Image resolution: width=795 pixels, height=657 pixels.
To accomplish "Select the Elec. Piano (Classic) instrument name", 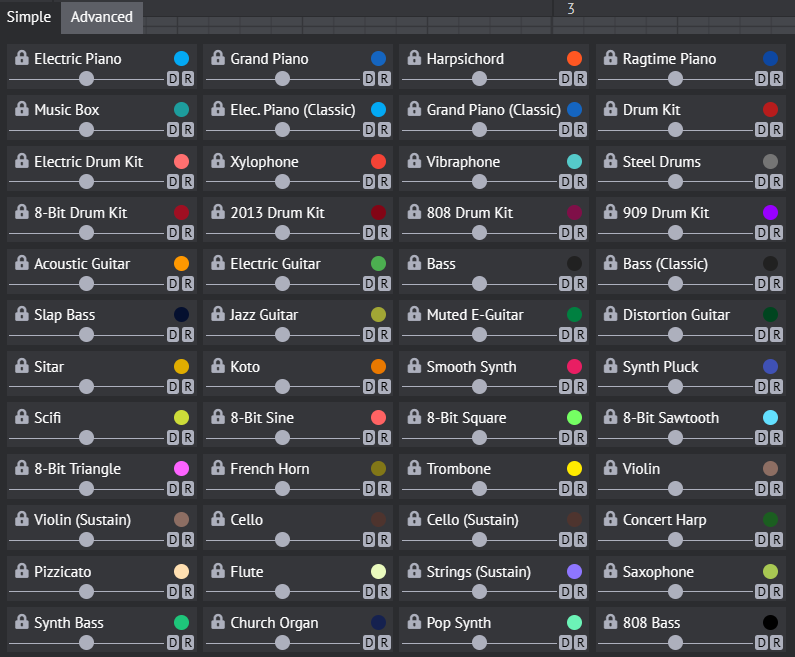I will 293,110.
